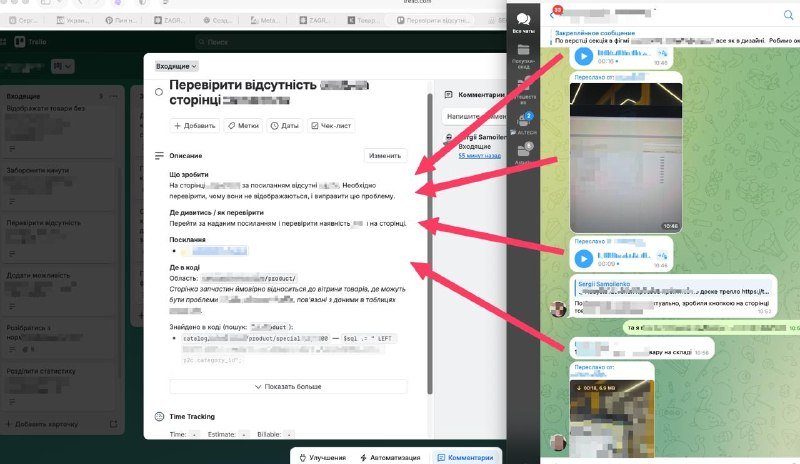Switch to the Meta browser tab
The height and width of the screenshot is (464, 800).
coord(265,20)
